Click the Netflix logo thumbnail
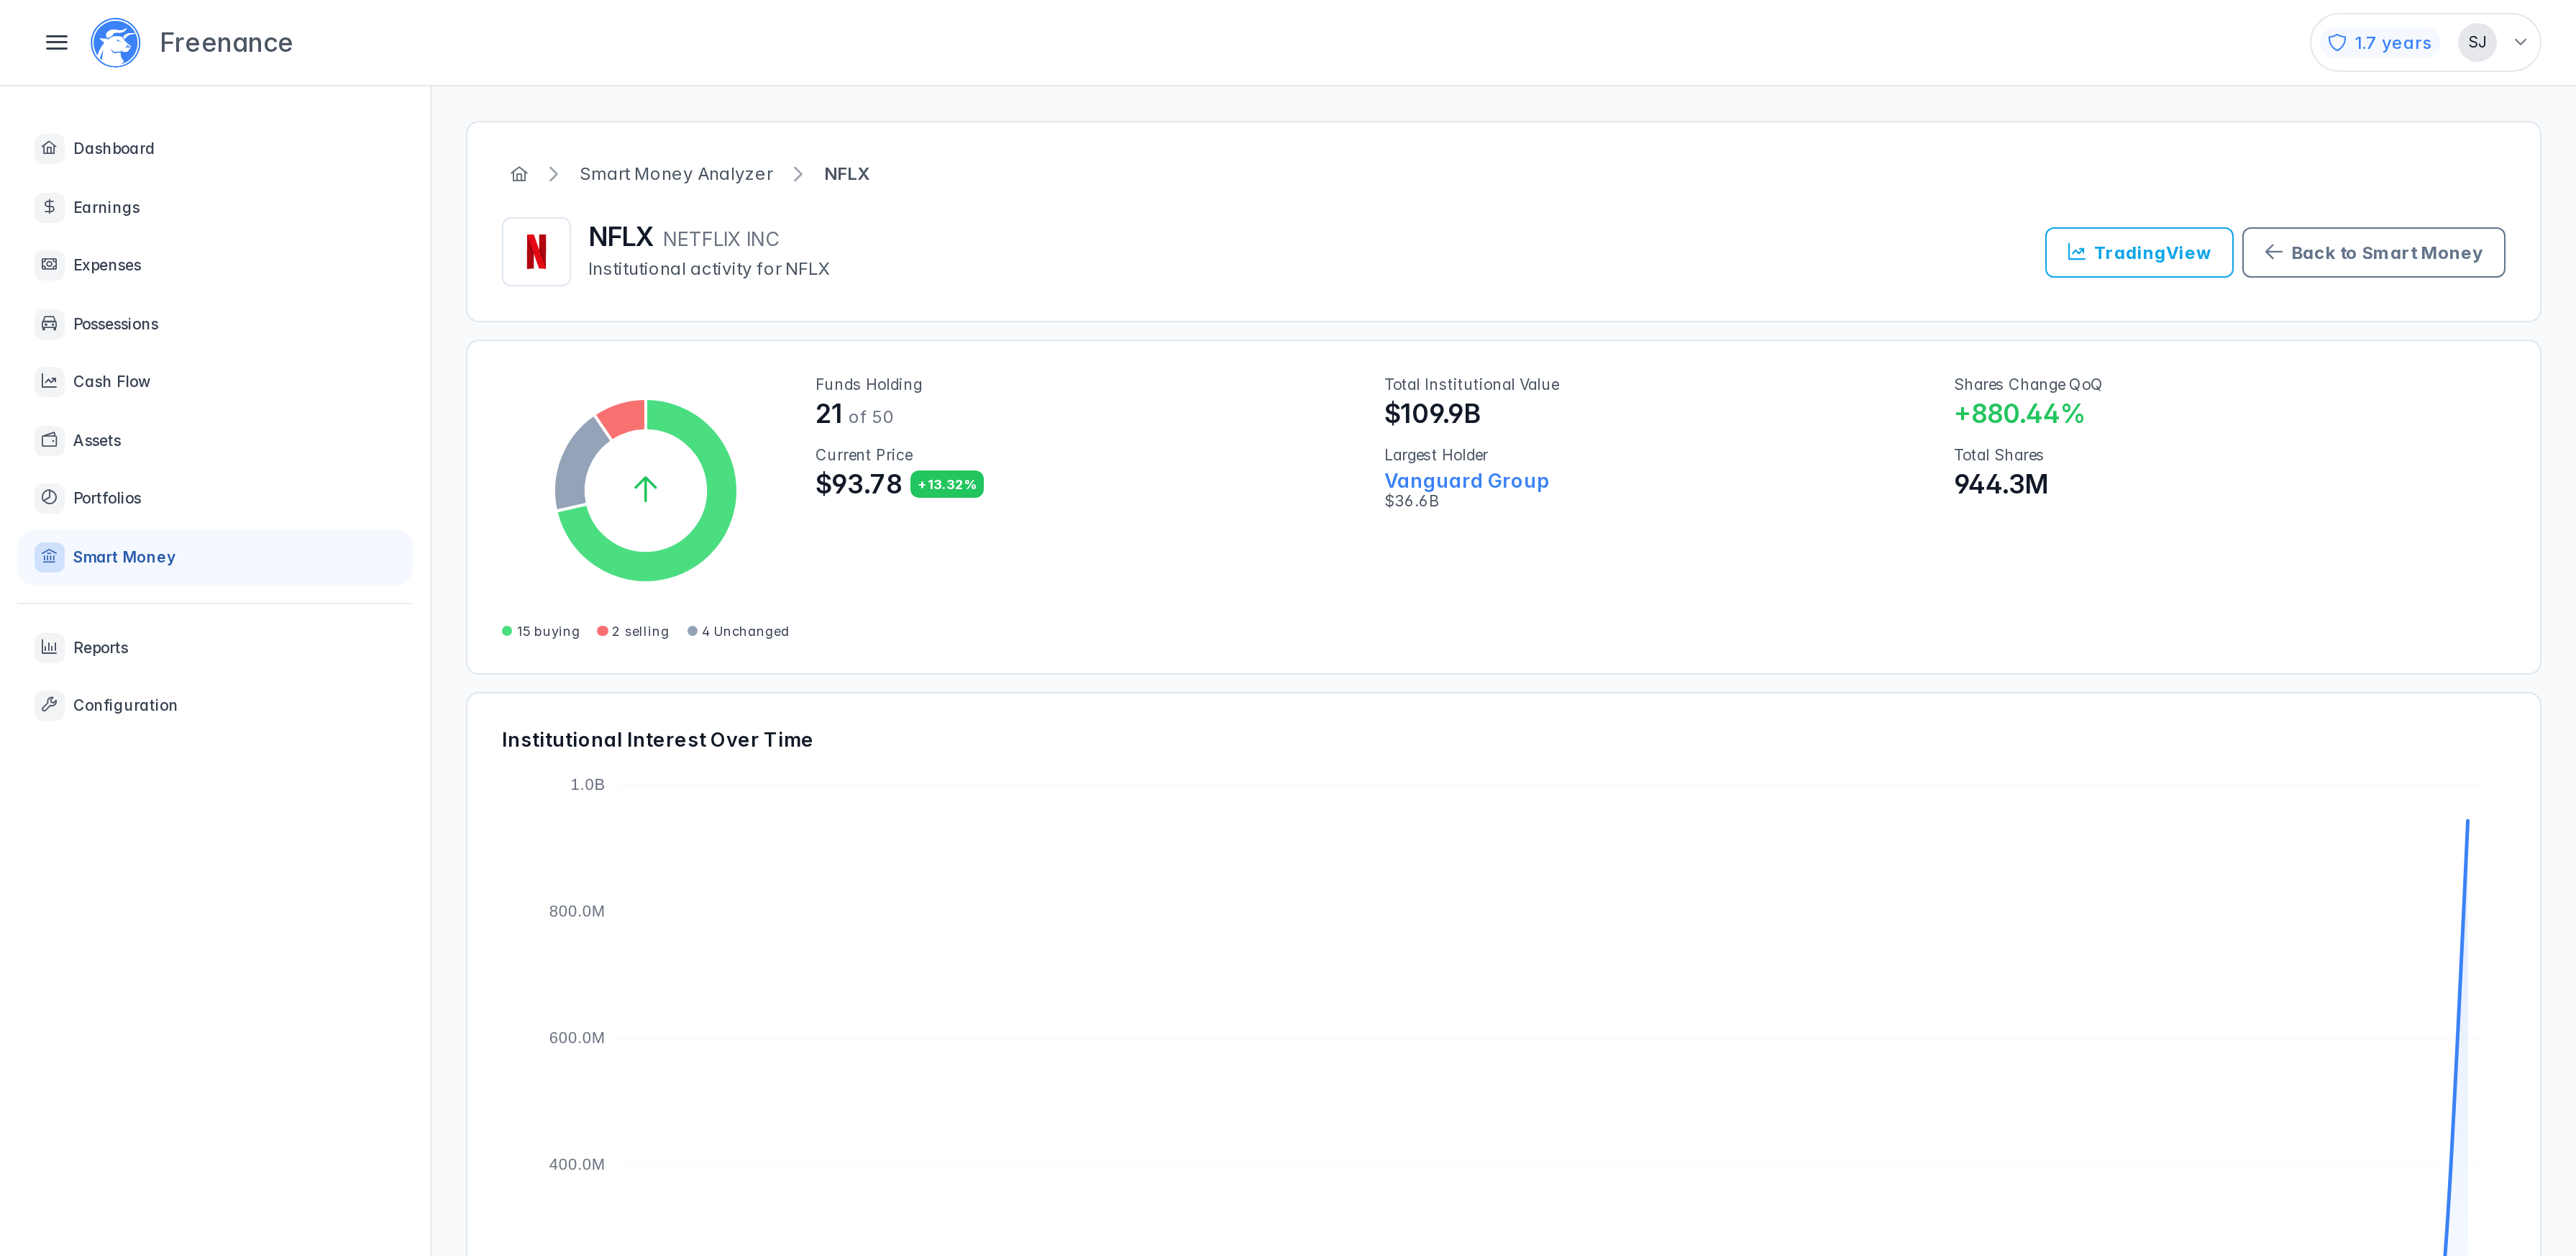2576x1256 pixels. click(x=536, y=252)
